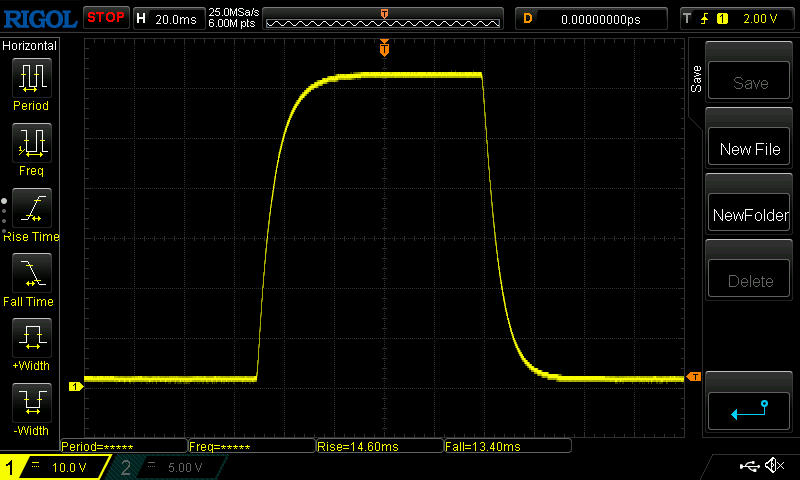Image resolution: width=800 pixels, height=480 pixels.
Task: Click the measurement menu page indicator dots
Action: point(4,216)
